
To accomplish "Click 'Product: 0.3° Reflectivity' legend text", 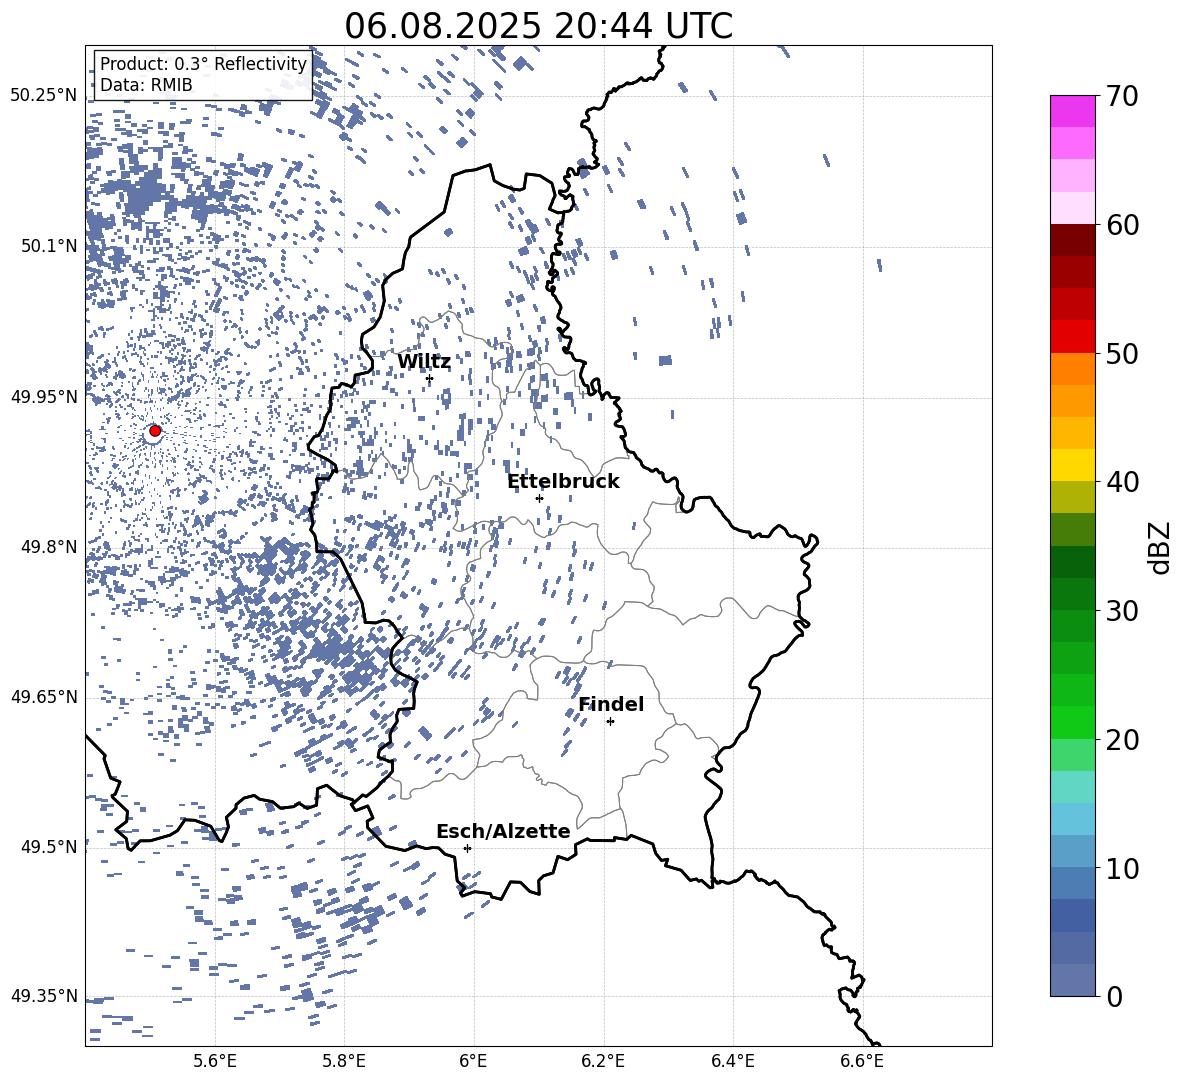I will [203, 64].
